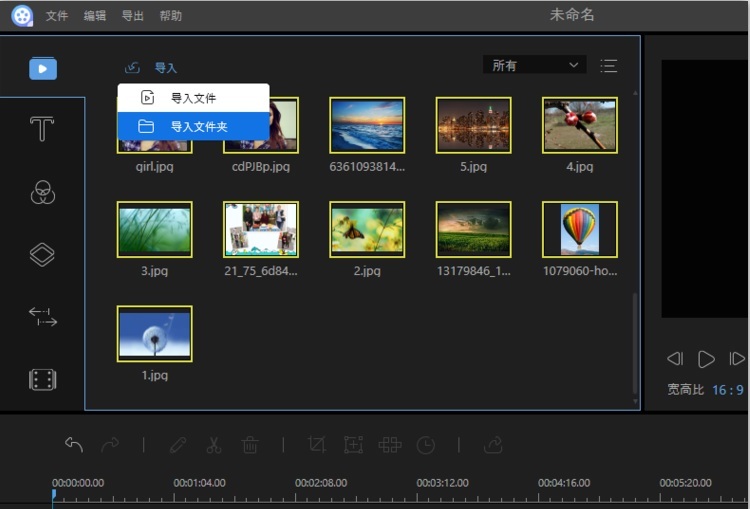Toggle the list view icon
The width and height of the screenshot is (750, 509).
608,66
